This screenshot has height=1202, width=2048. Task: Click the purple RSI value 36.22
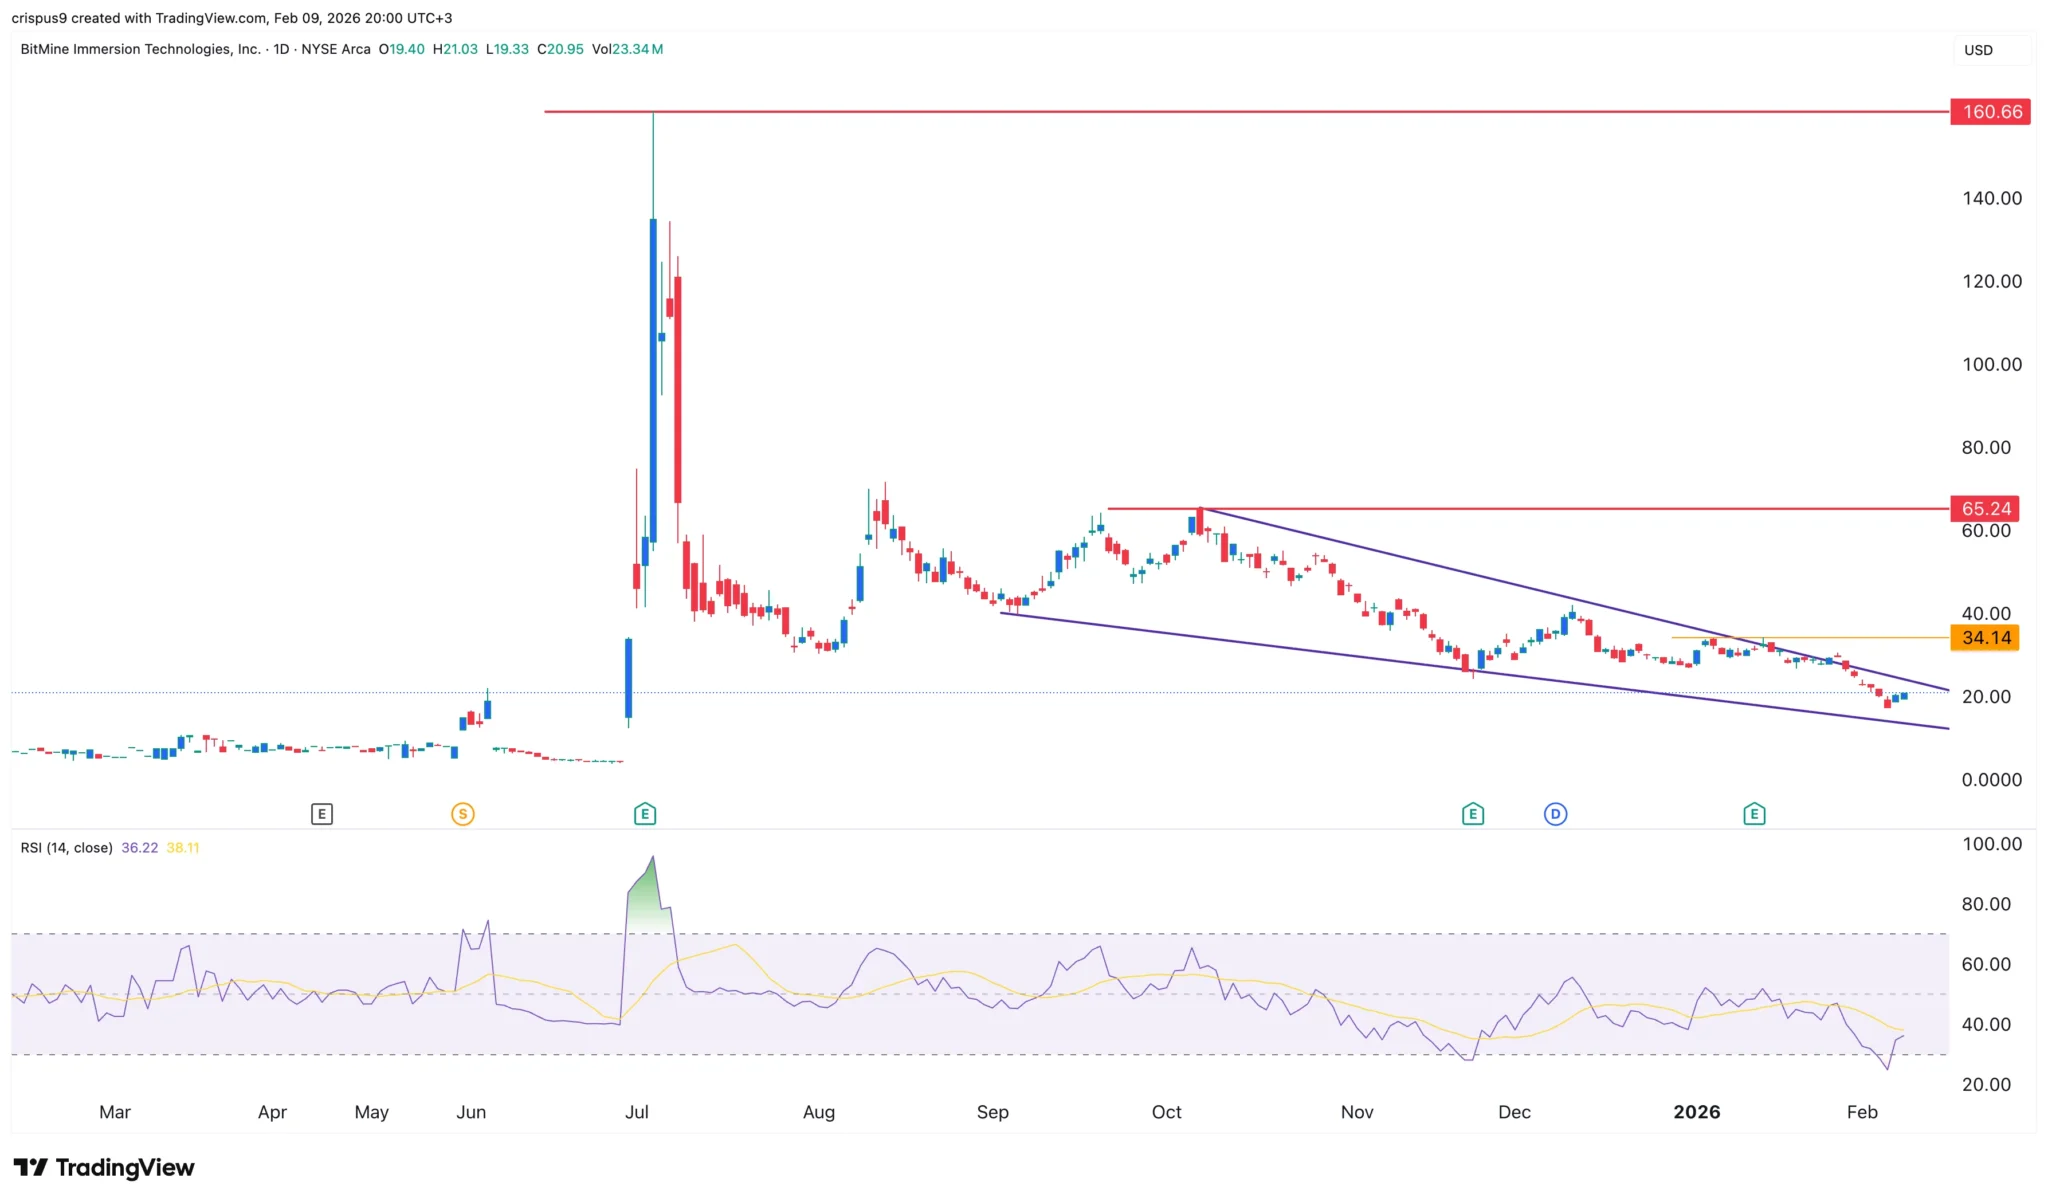pos(138,847)
